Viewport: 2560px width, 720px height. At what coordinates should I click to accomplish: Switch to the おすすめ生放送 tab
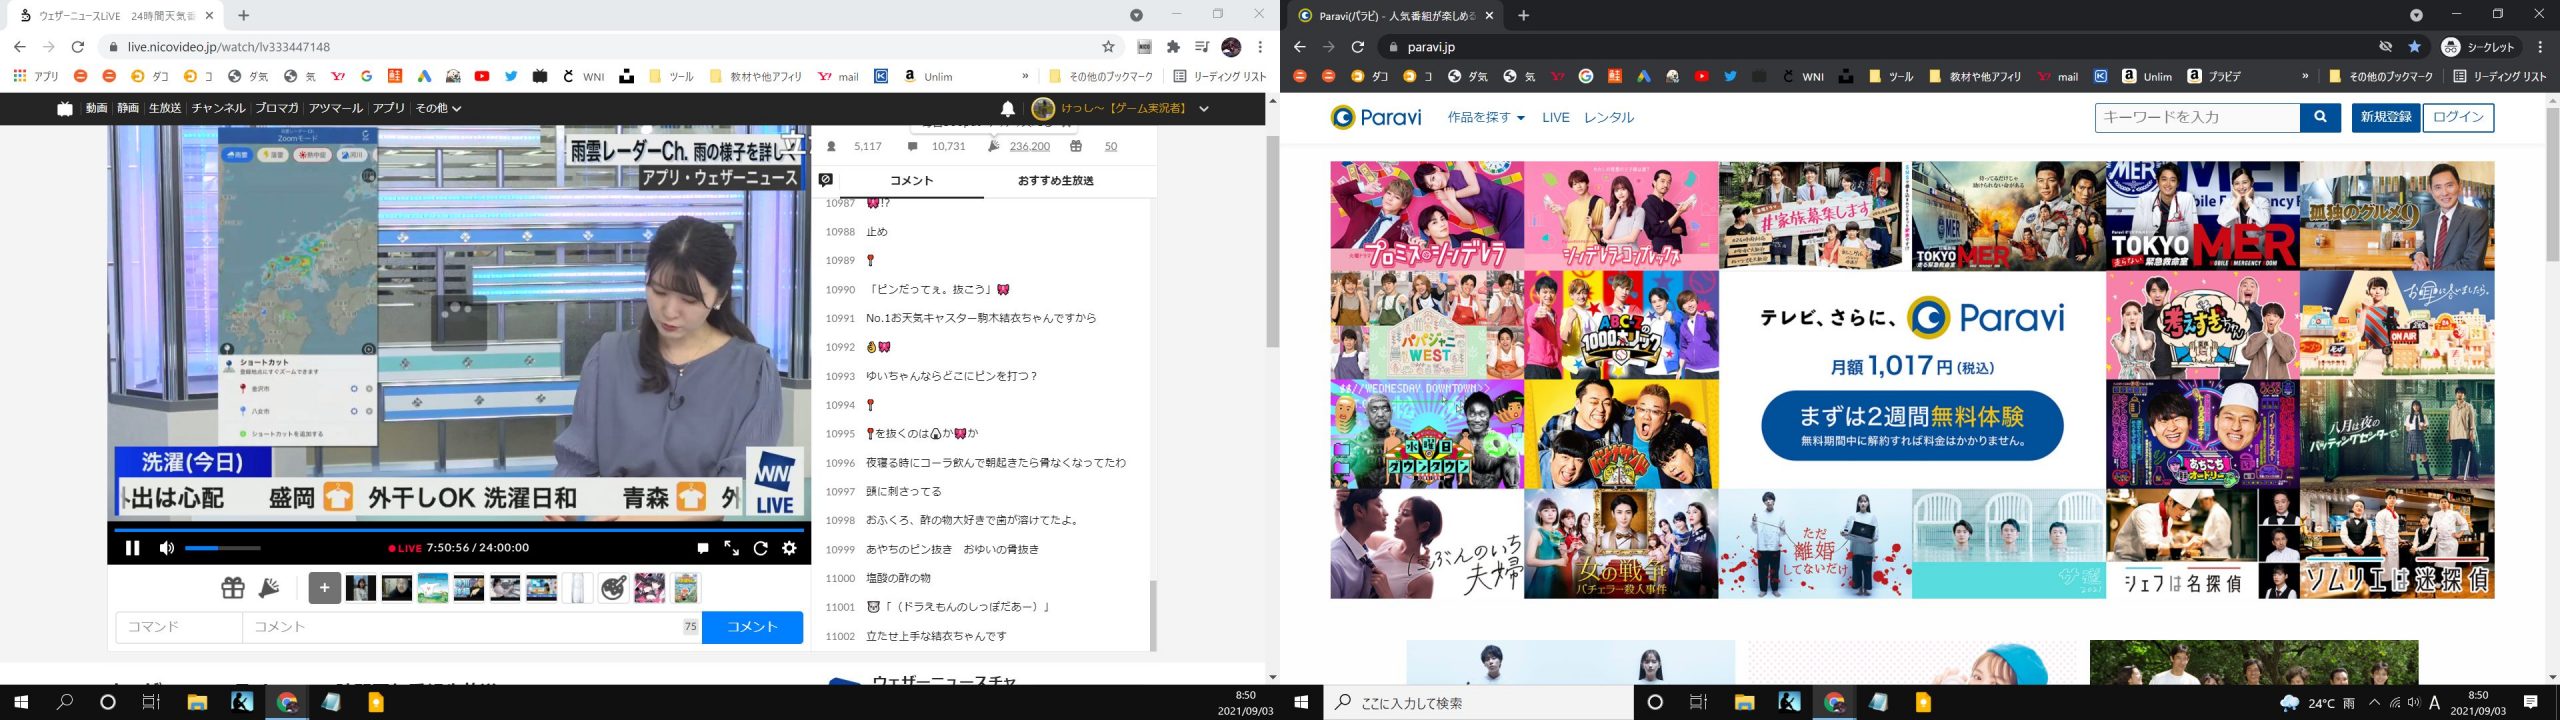(1055, 180)
